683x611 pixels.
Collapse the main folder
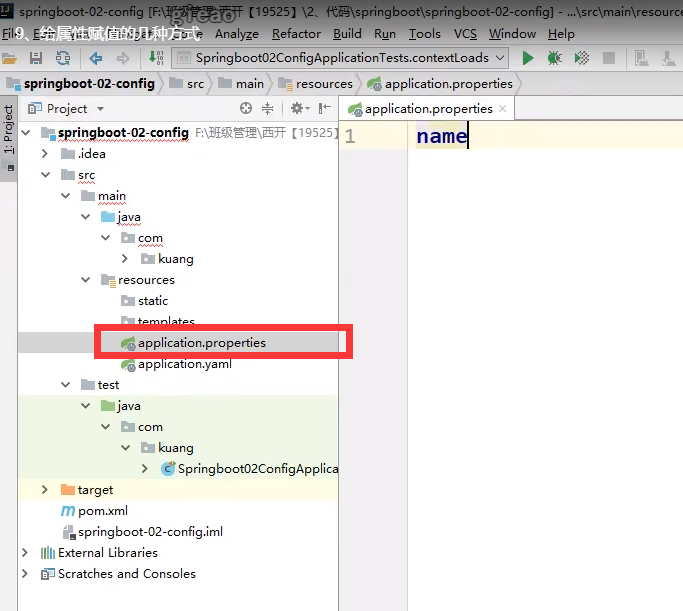tap(65, 196)
